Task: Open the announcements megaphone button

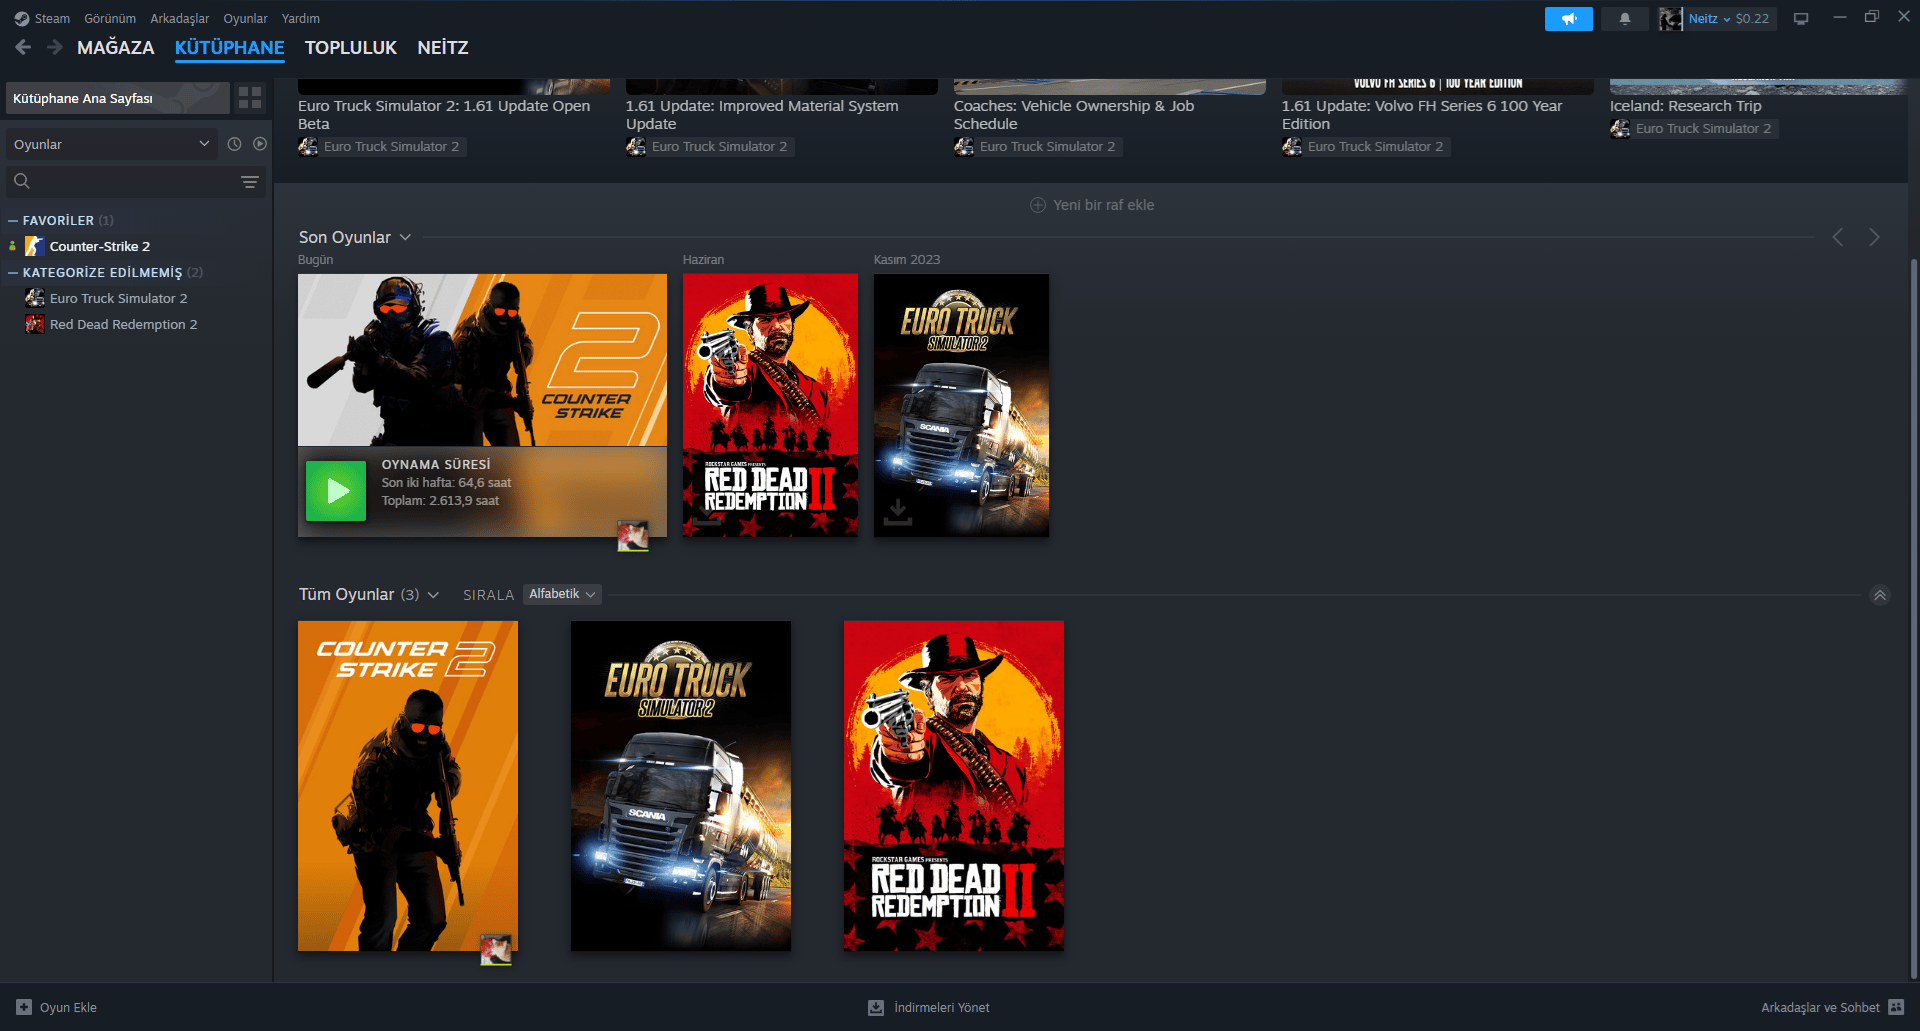Action: click(x=1568, y=19)
